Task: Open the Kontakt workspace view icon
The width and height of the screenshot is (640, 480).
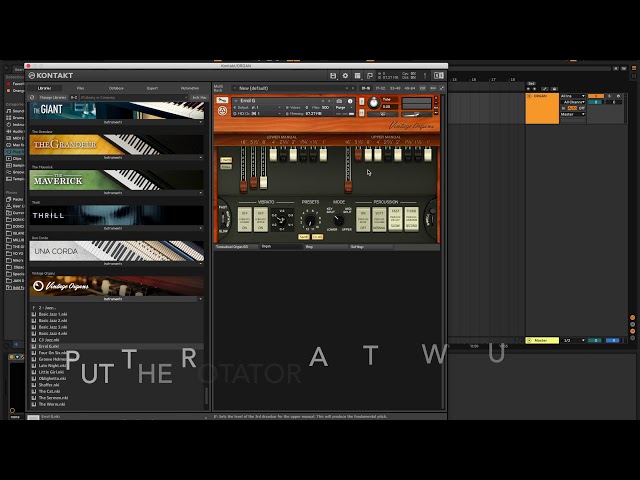Action: click(x=358, y=76)
